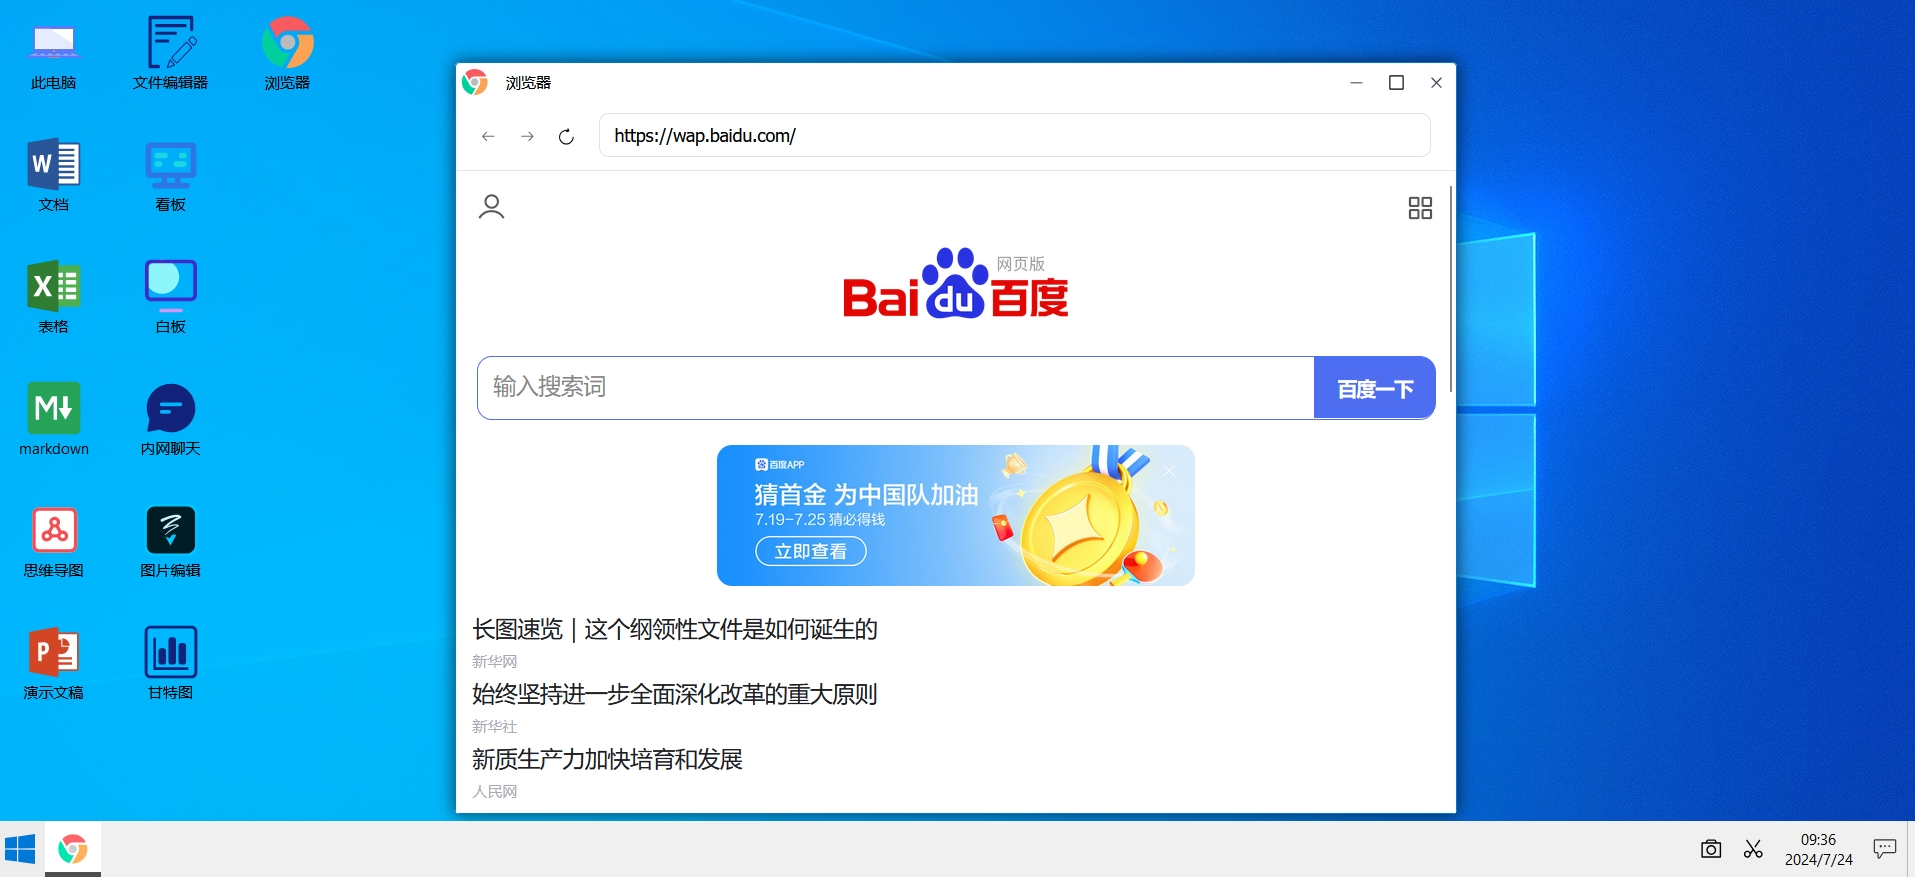Click the browser forward arrow
The width and height of the screenshot is (1915, 877).
pos(527,136)
